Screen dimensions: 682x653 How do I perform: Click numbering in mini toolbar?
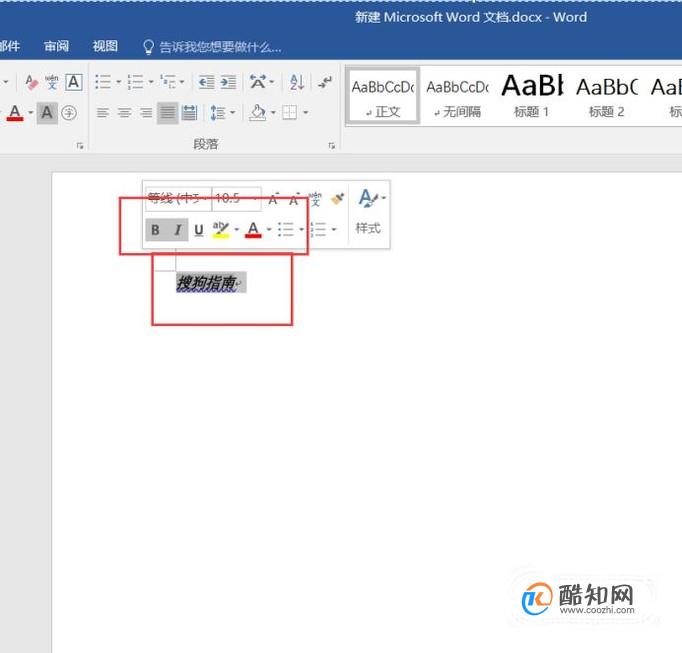click(x=319, y=229)
